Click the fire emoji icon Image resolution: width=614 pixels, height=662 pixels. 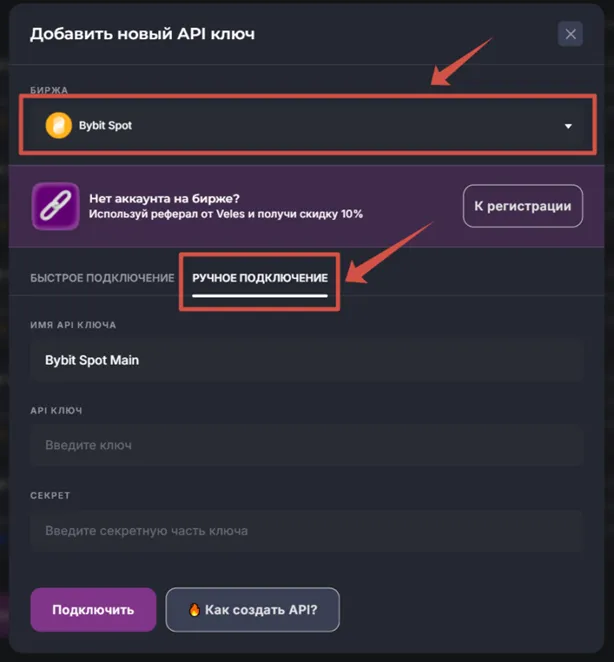(x=195, y=609)
